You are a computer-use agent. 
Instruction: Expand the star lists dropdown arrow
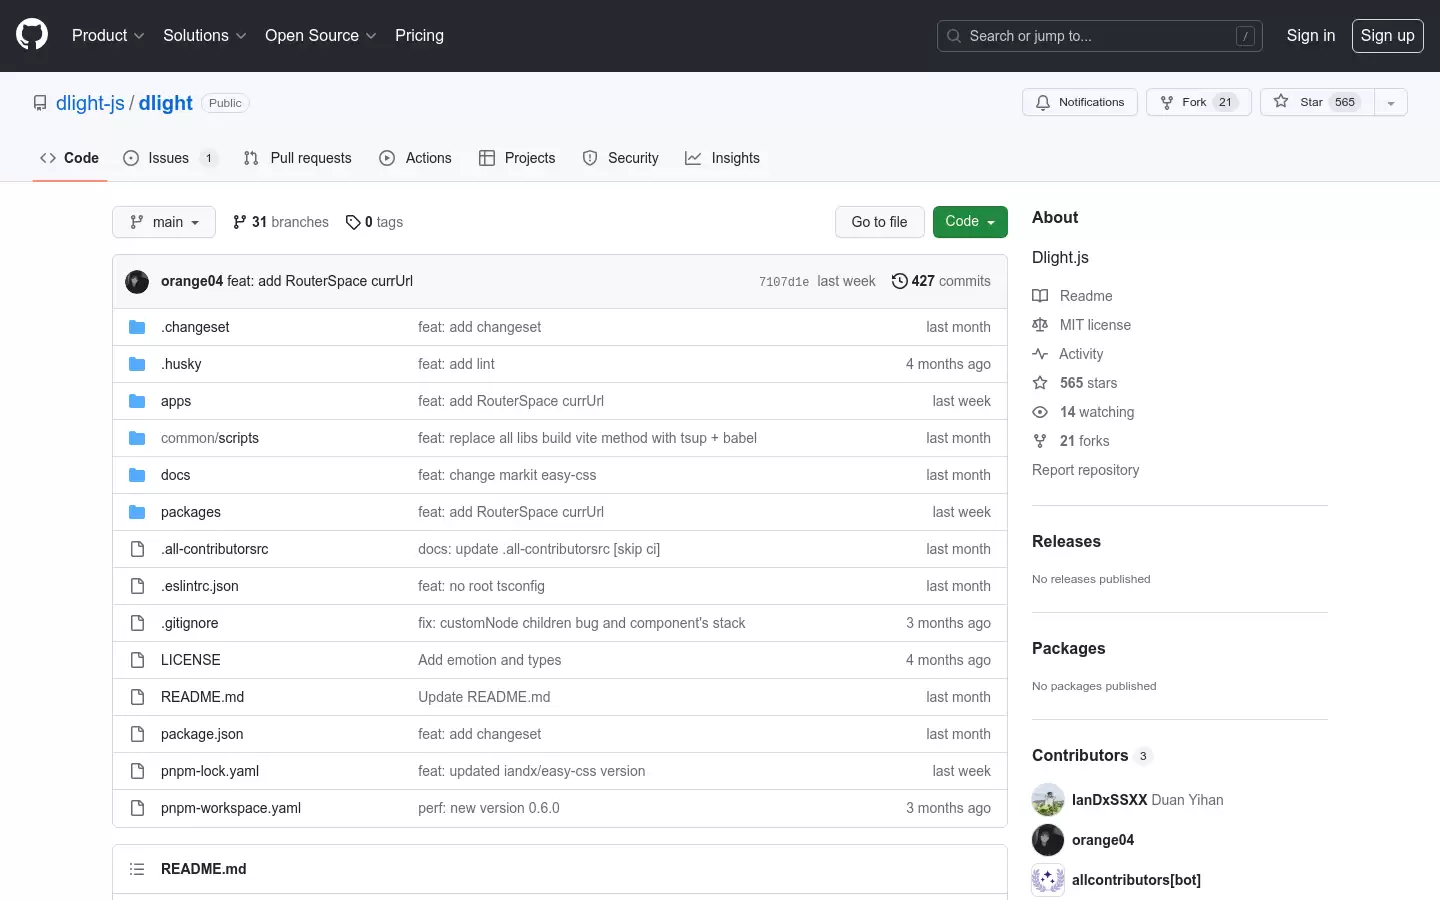1391,102
